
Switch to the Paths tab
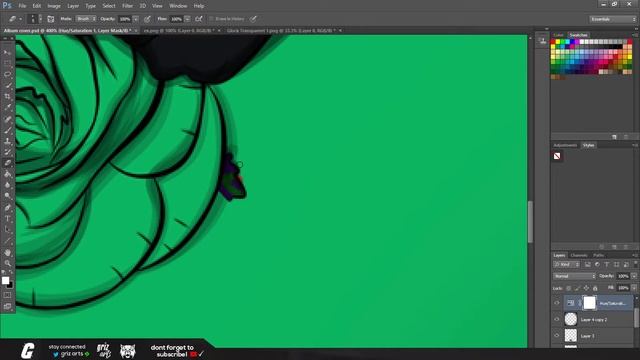(599, 255)
